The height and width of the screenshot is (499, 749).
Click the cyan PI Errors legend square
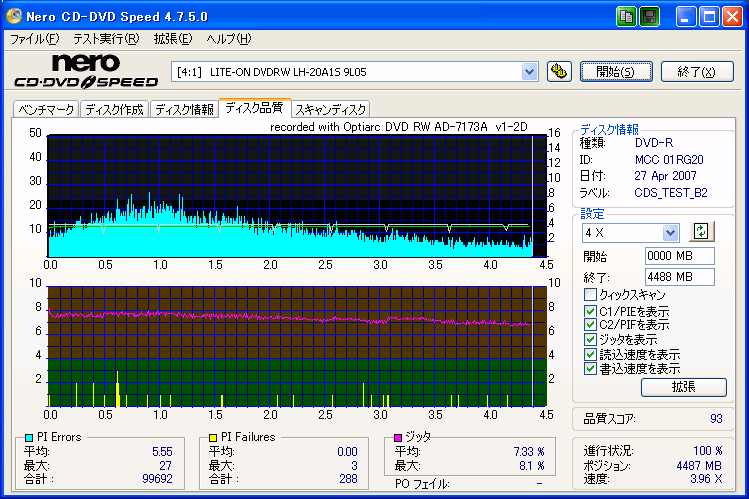[29, 437]
